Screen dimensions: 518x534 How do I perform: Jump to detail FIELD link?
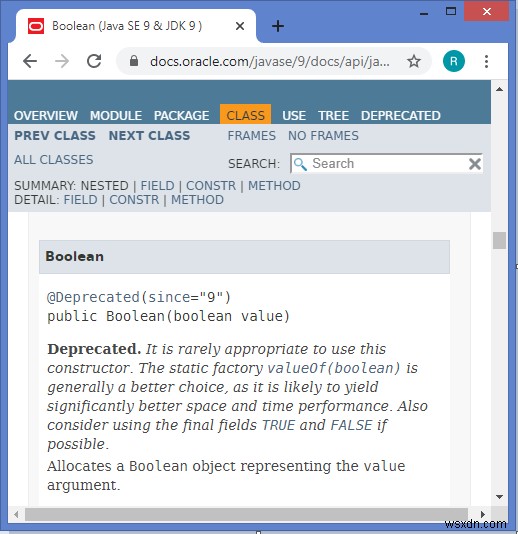[x=81, y=200]
